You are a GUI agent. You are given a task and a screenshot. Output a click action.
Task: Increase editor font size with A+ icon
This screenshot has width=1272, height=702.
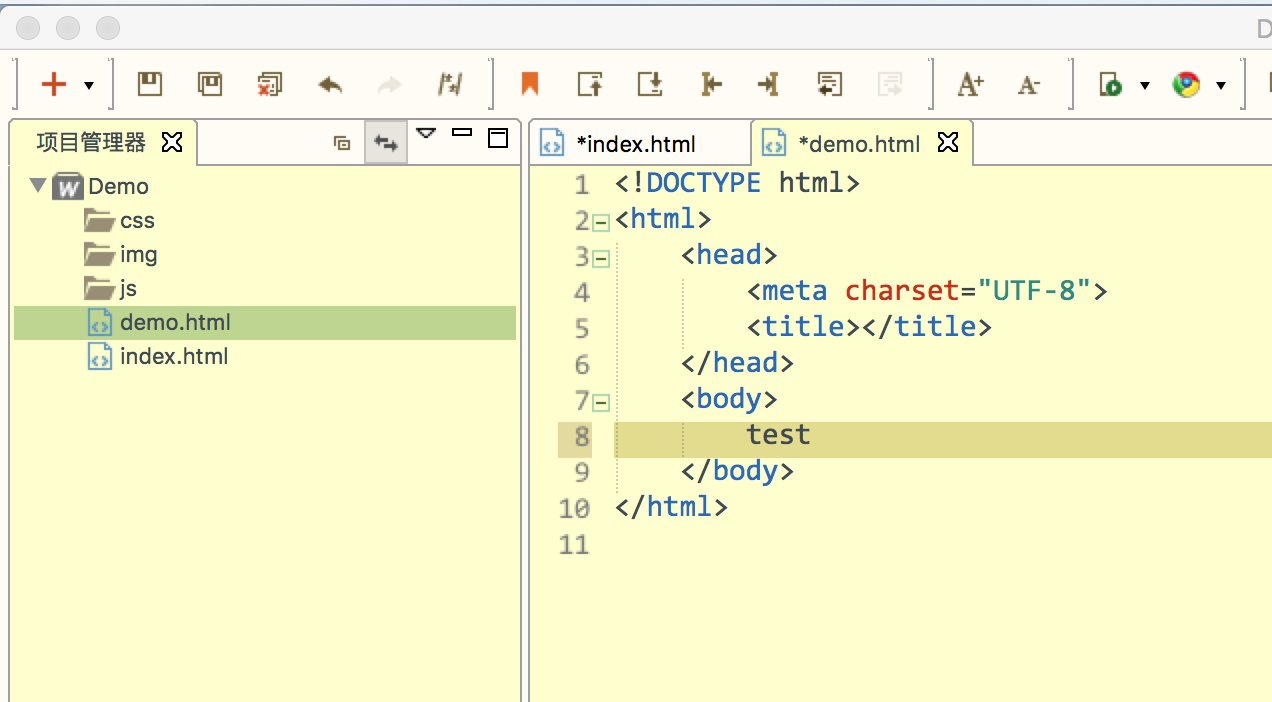(970, 85)
